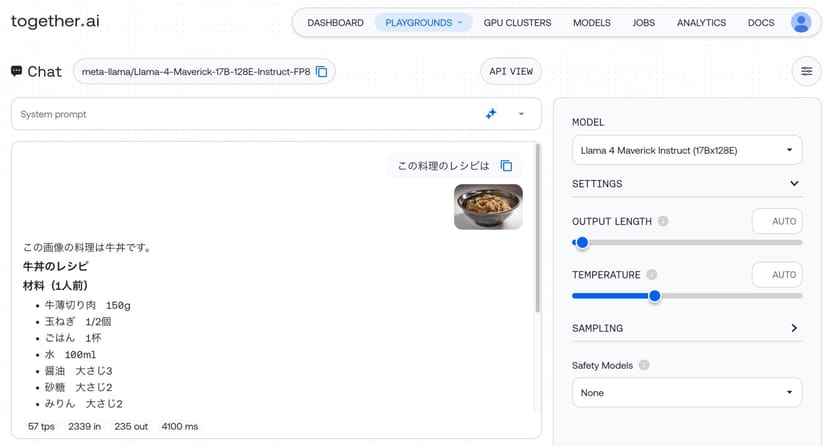Open the Docs link

click(761, 22)
